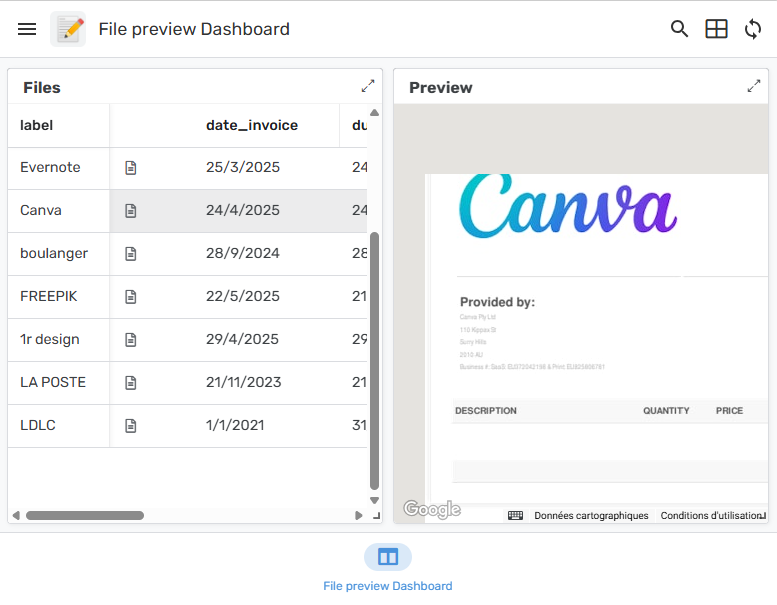Click the grid layout view icon

(x=716, y=29)
